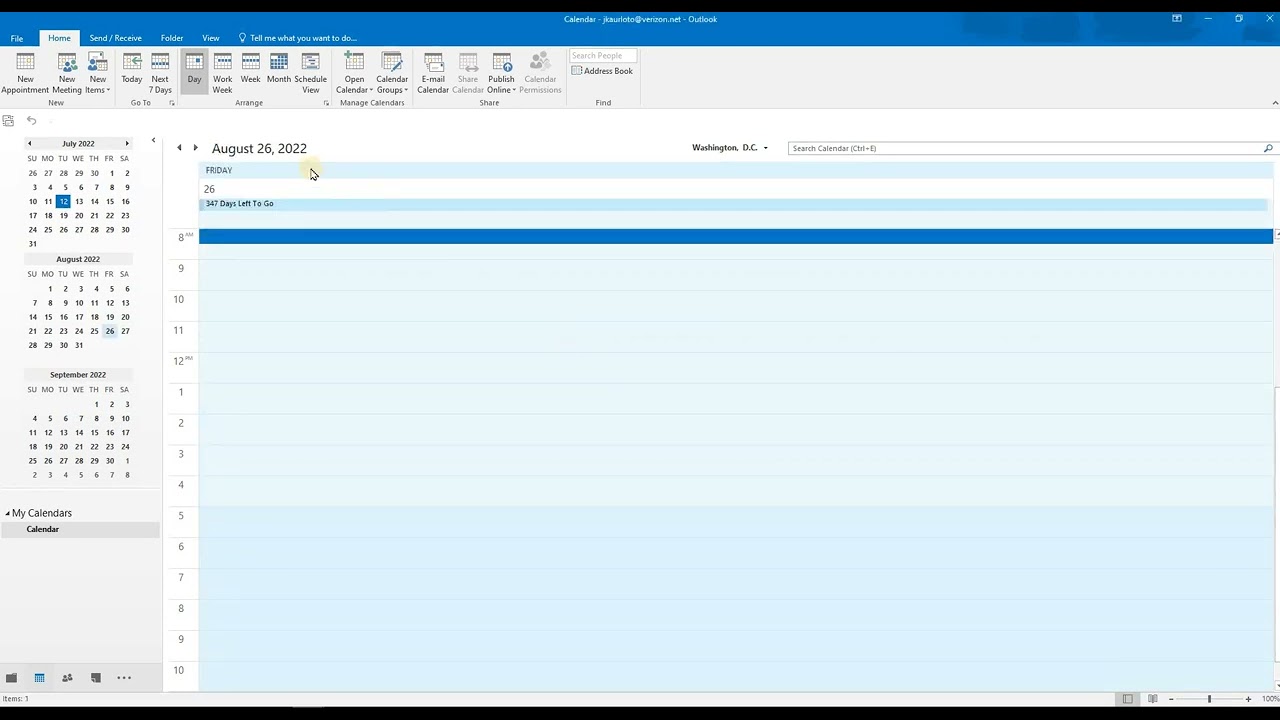This screenshot has width=1280, height=720.
Task: Select the Calendar folder item
Action: [x=80, y=529]
